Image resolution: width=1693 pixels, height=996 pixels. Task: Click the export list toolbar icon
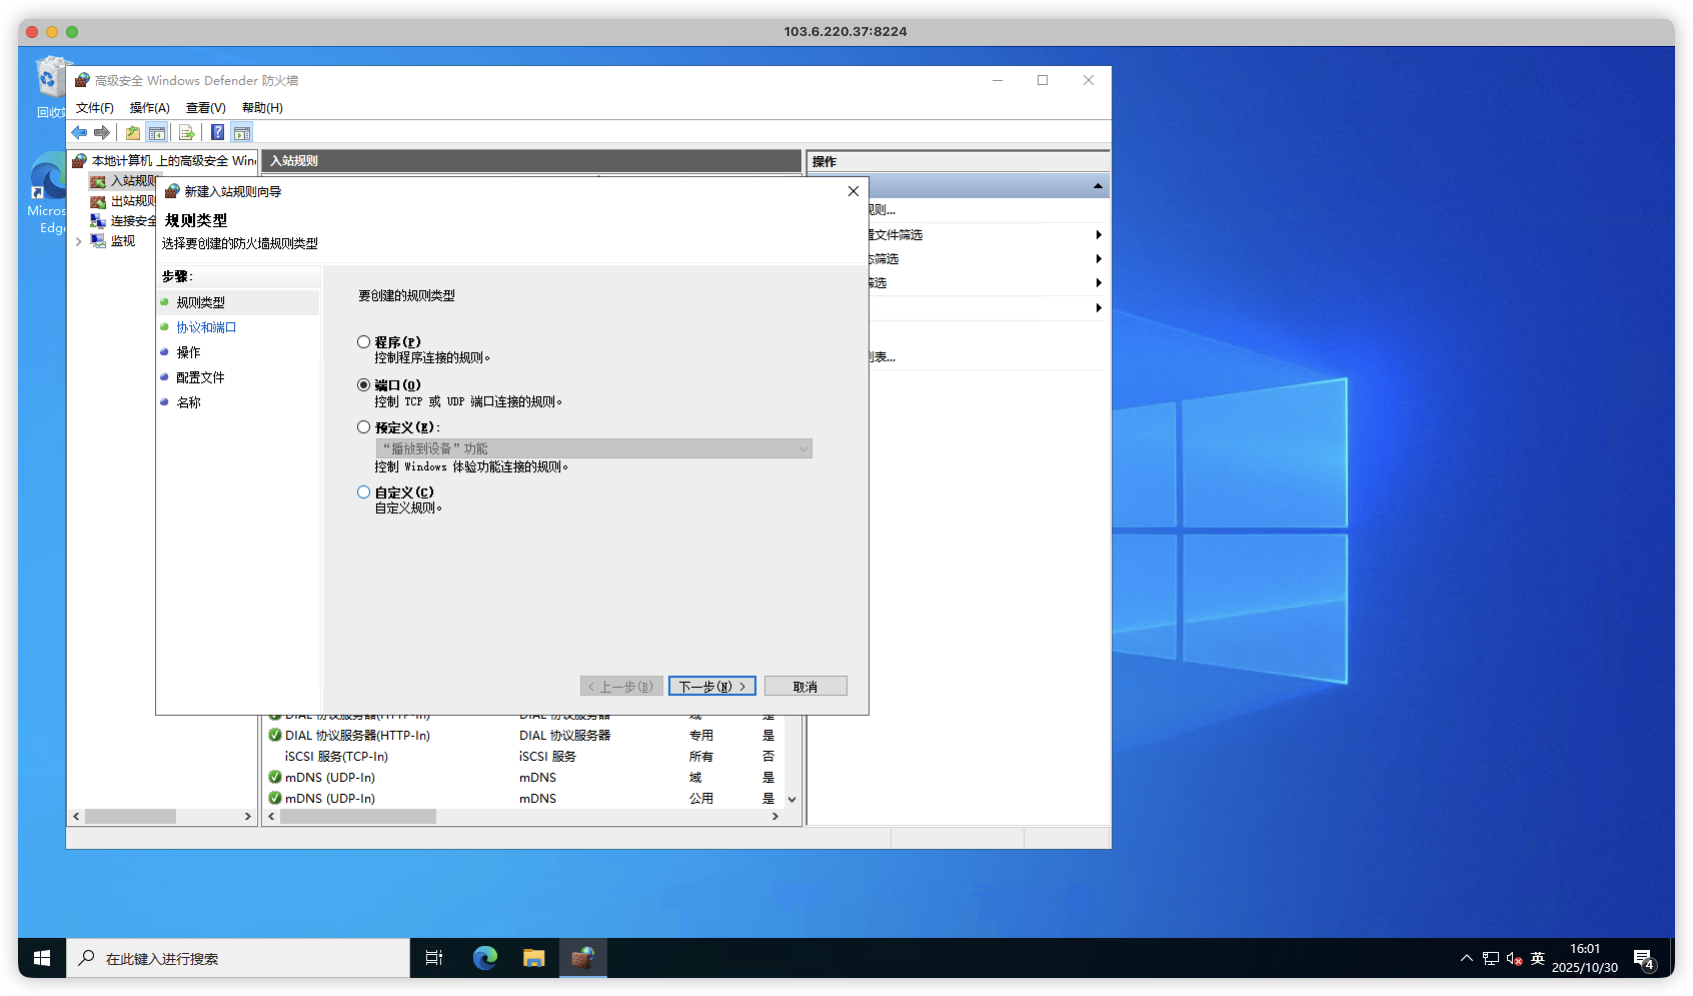pos(186,133)
